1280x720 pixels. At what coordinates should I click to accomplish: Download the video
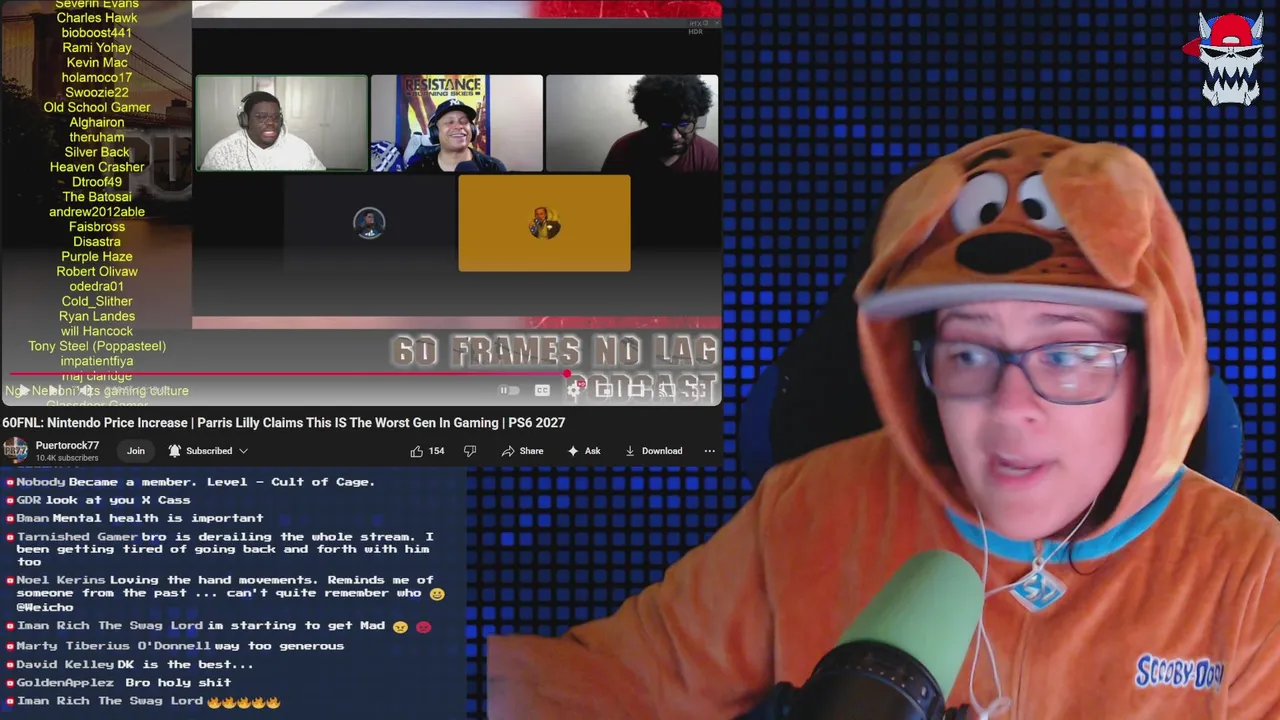click(653, 451)
